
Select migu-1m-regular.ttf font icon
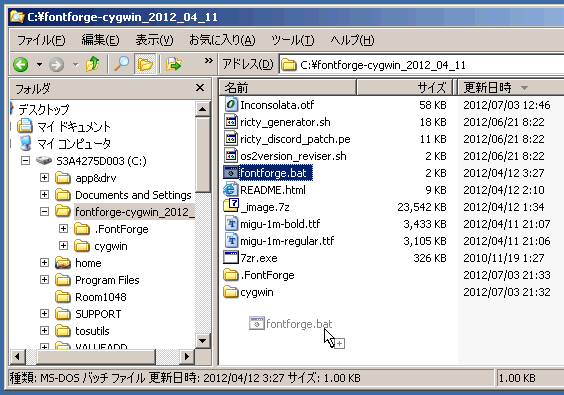tap(231, 241)
